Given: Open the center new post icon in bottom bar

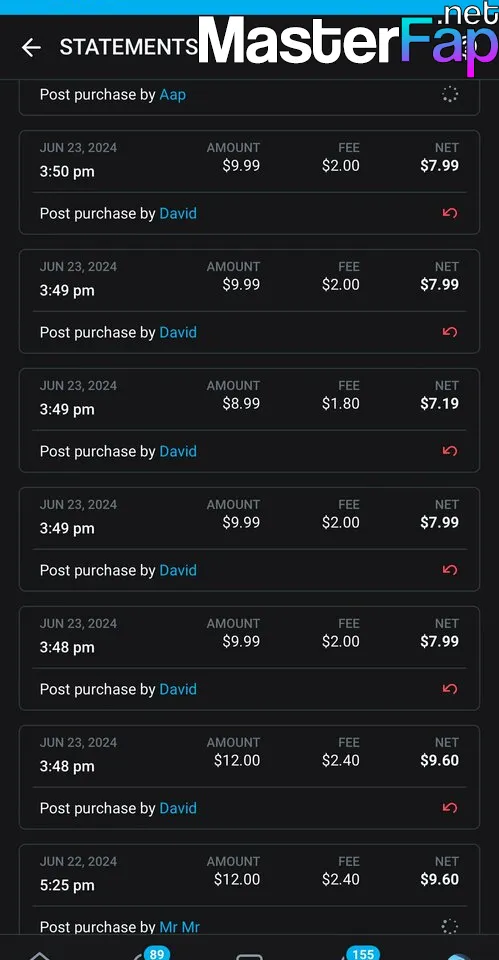Looking at the screenshot, I should pos(249,956).
